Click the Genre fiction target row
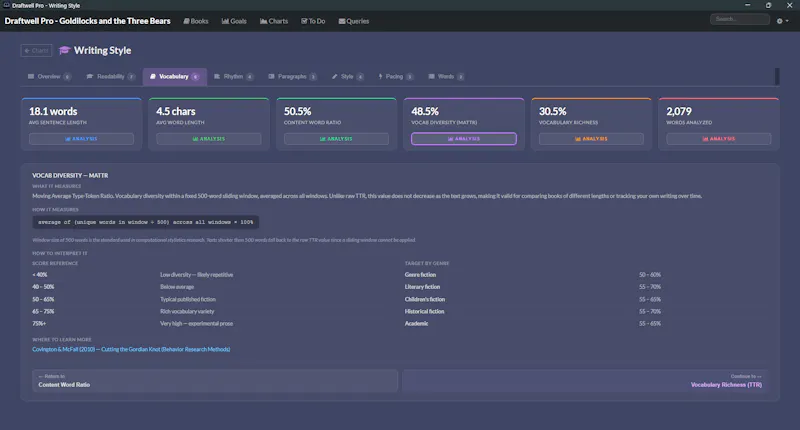The width and height of the screenshot is (800, 430). pos(586,275)
